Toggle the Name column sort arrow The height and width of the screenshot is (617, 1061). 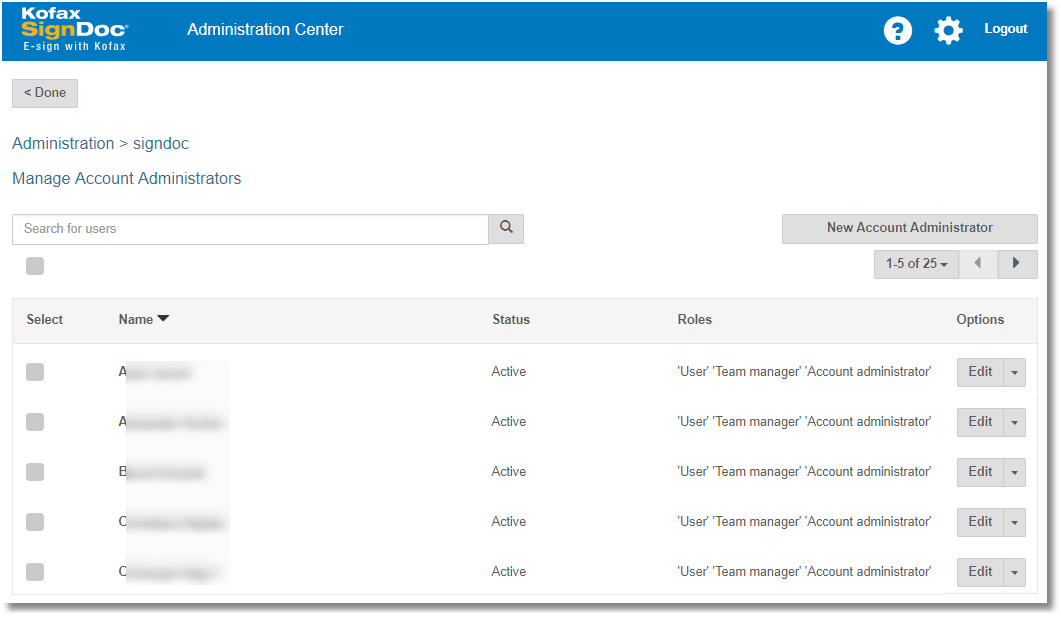point(163,319)
